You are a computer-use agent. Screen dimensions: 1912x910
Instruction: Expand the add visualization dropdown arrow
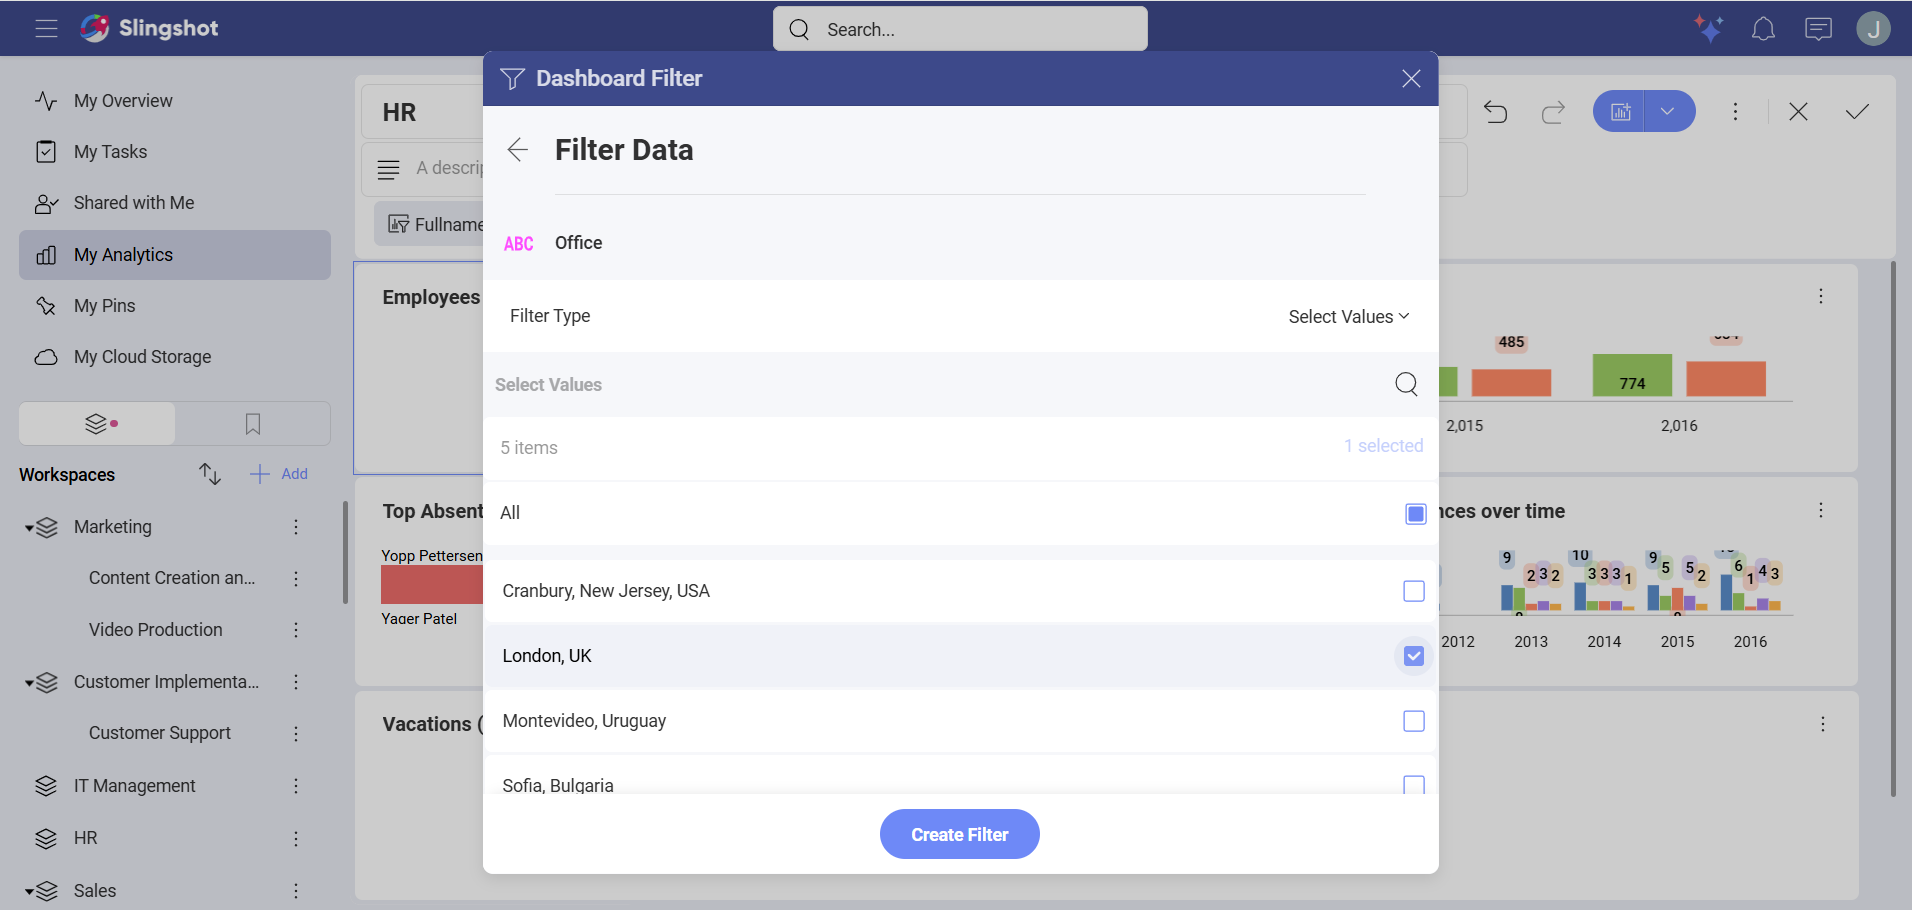click(1668, 111)
